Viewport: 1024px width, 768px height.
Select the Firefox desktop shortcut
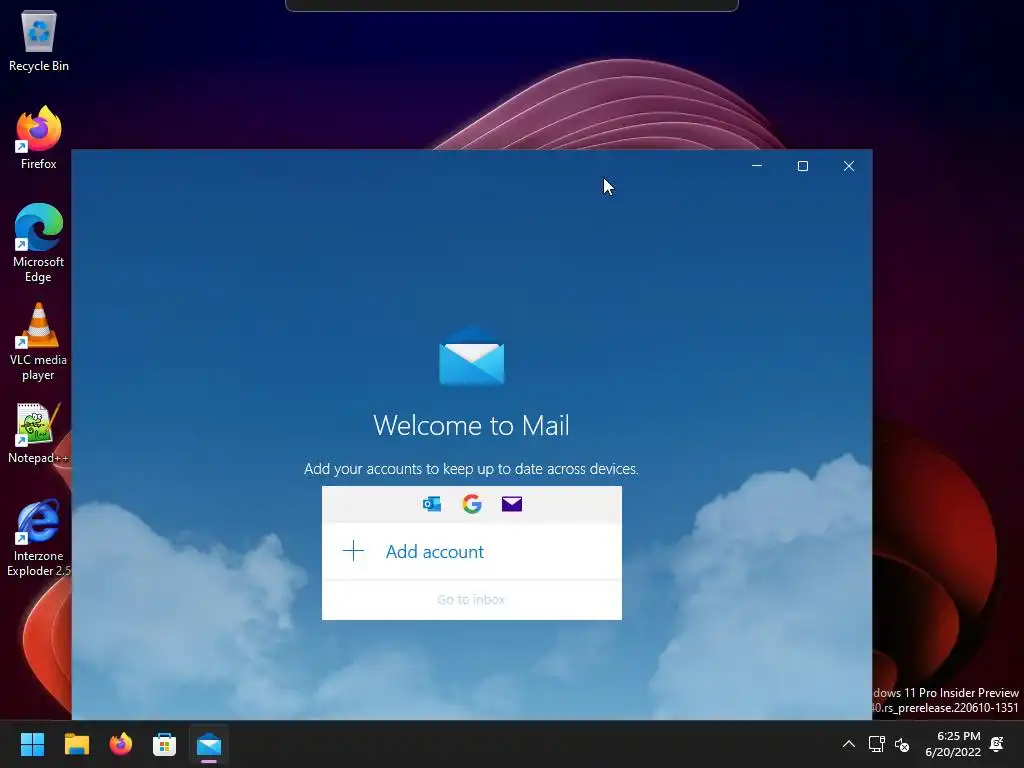pos(39,138)
